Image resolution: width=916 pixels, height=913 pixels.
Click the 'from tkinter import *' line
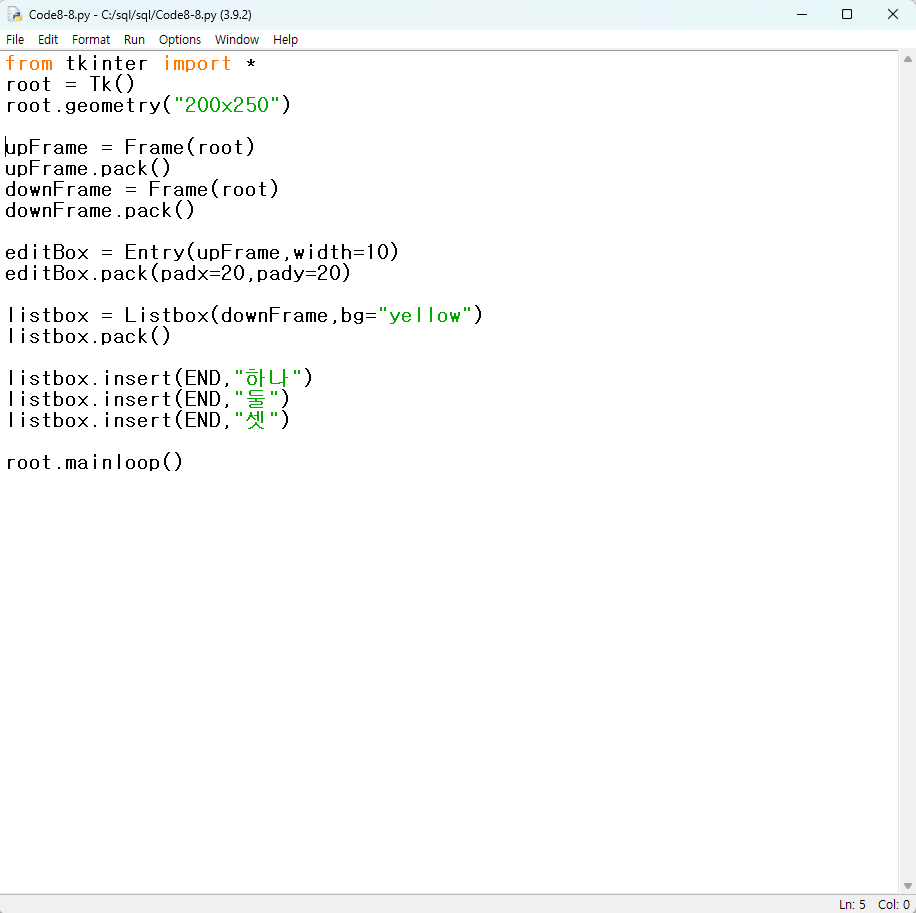click(x=131, y=63)
